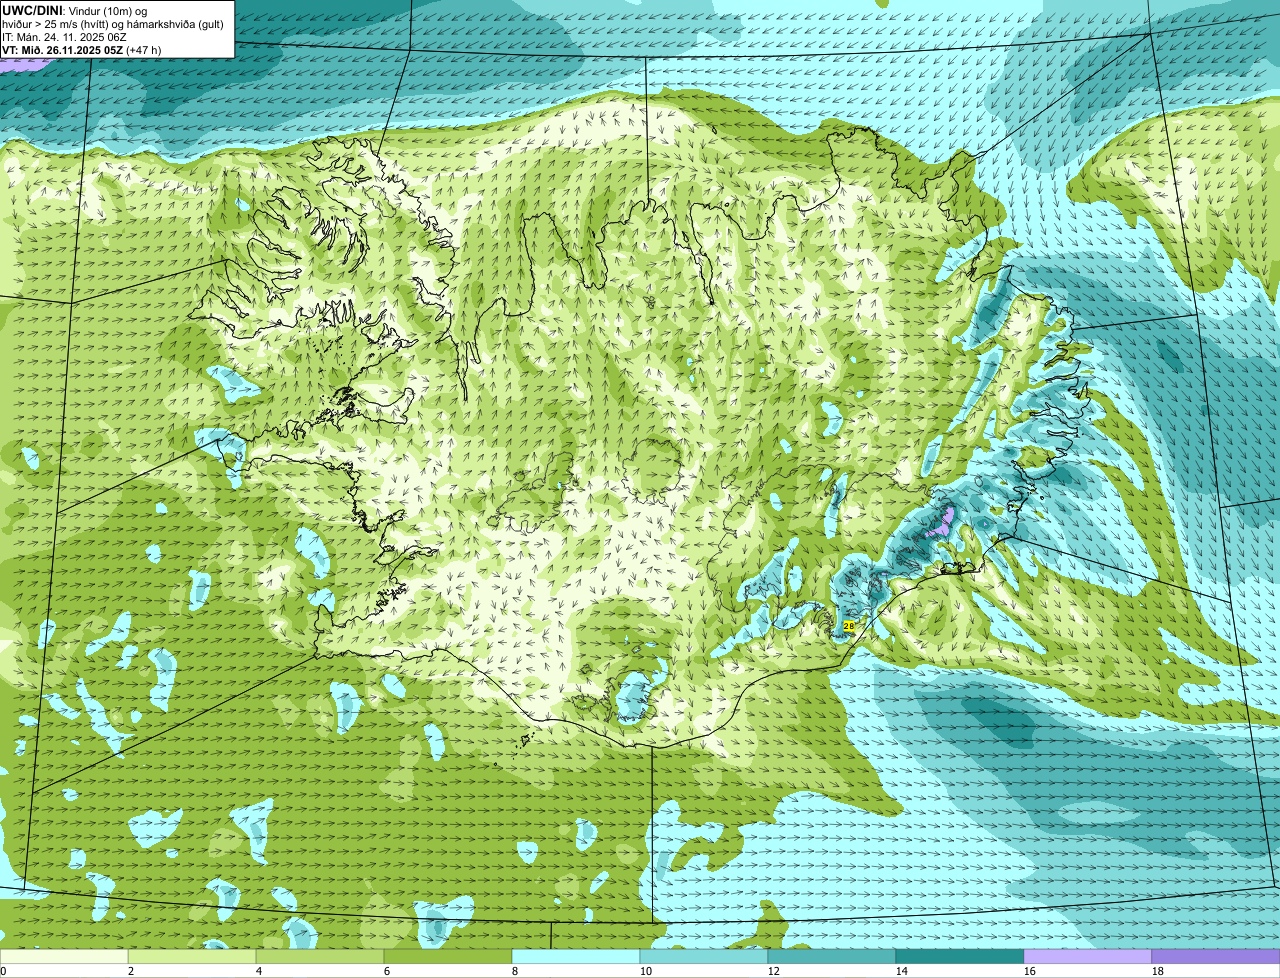Screen dimensions: 1280x978
Task: Click the legend scale label '2'
Action: [131, 971]
